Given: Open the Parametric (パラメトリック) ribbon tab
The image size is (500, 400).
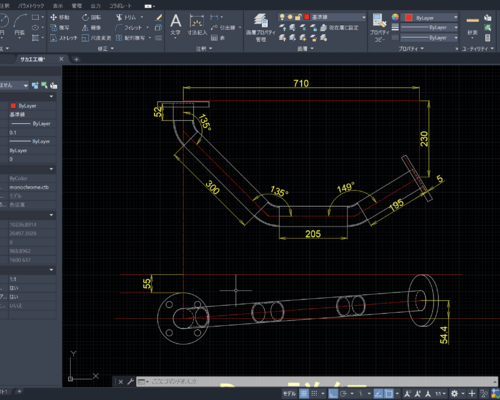Looking at the screenshot, I should point(31,6).
